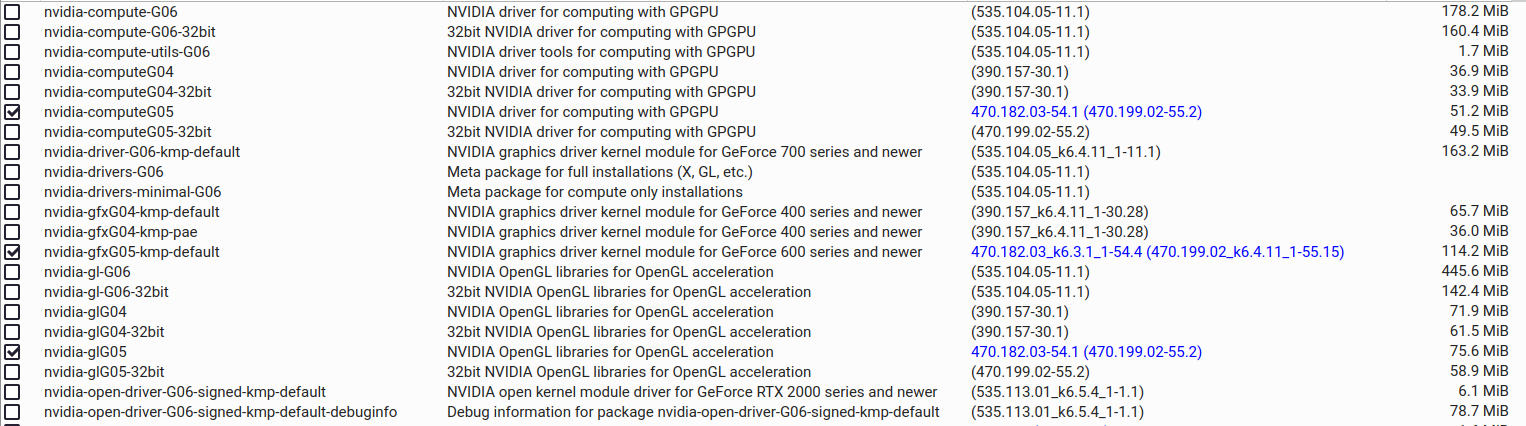
Task: Uncheck the nvidia-computeG05 package checkbox
Action: point(12,111)
